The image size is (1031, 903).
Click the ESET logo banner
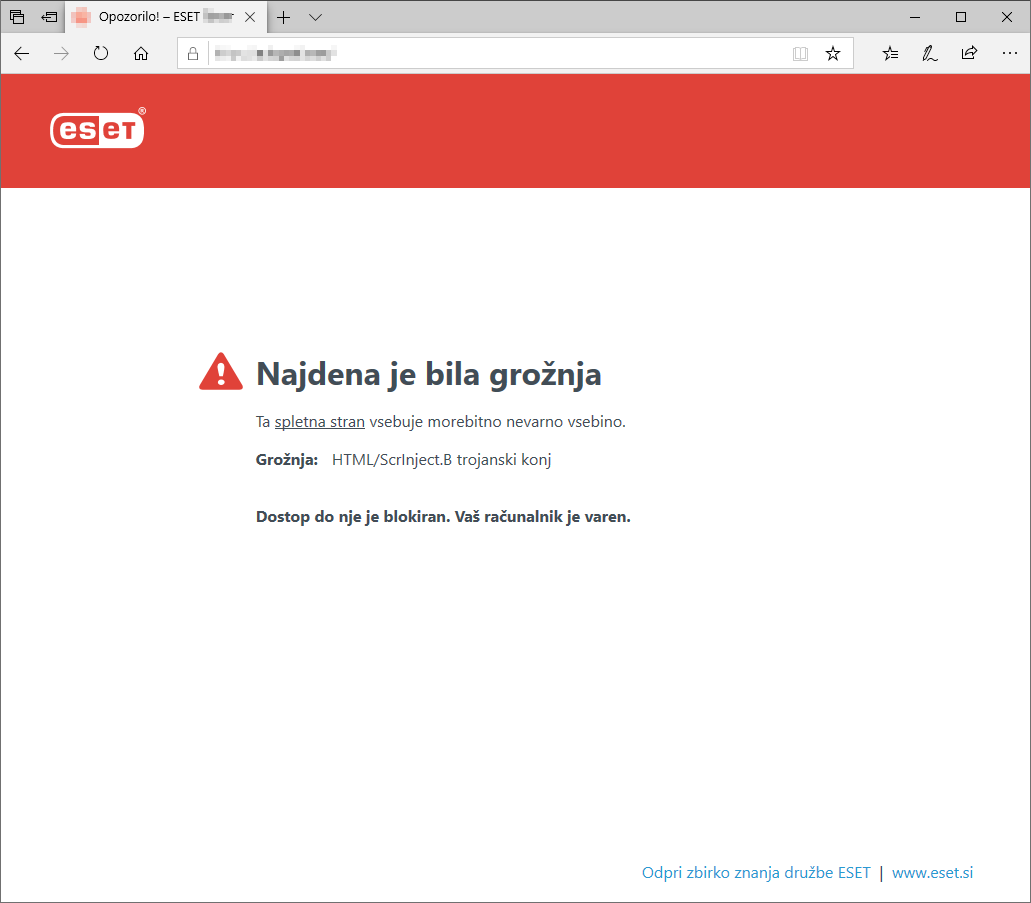[97, 130]
